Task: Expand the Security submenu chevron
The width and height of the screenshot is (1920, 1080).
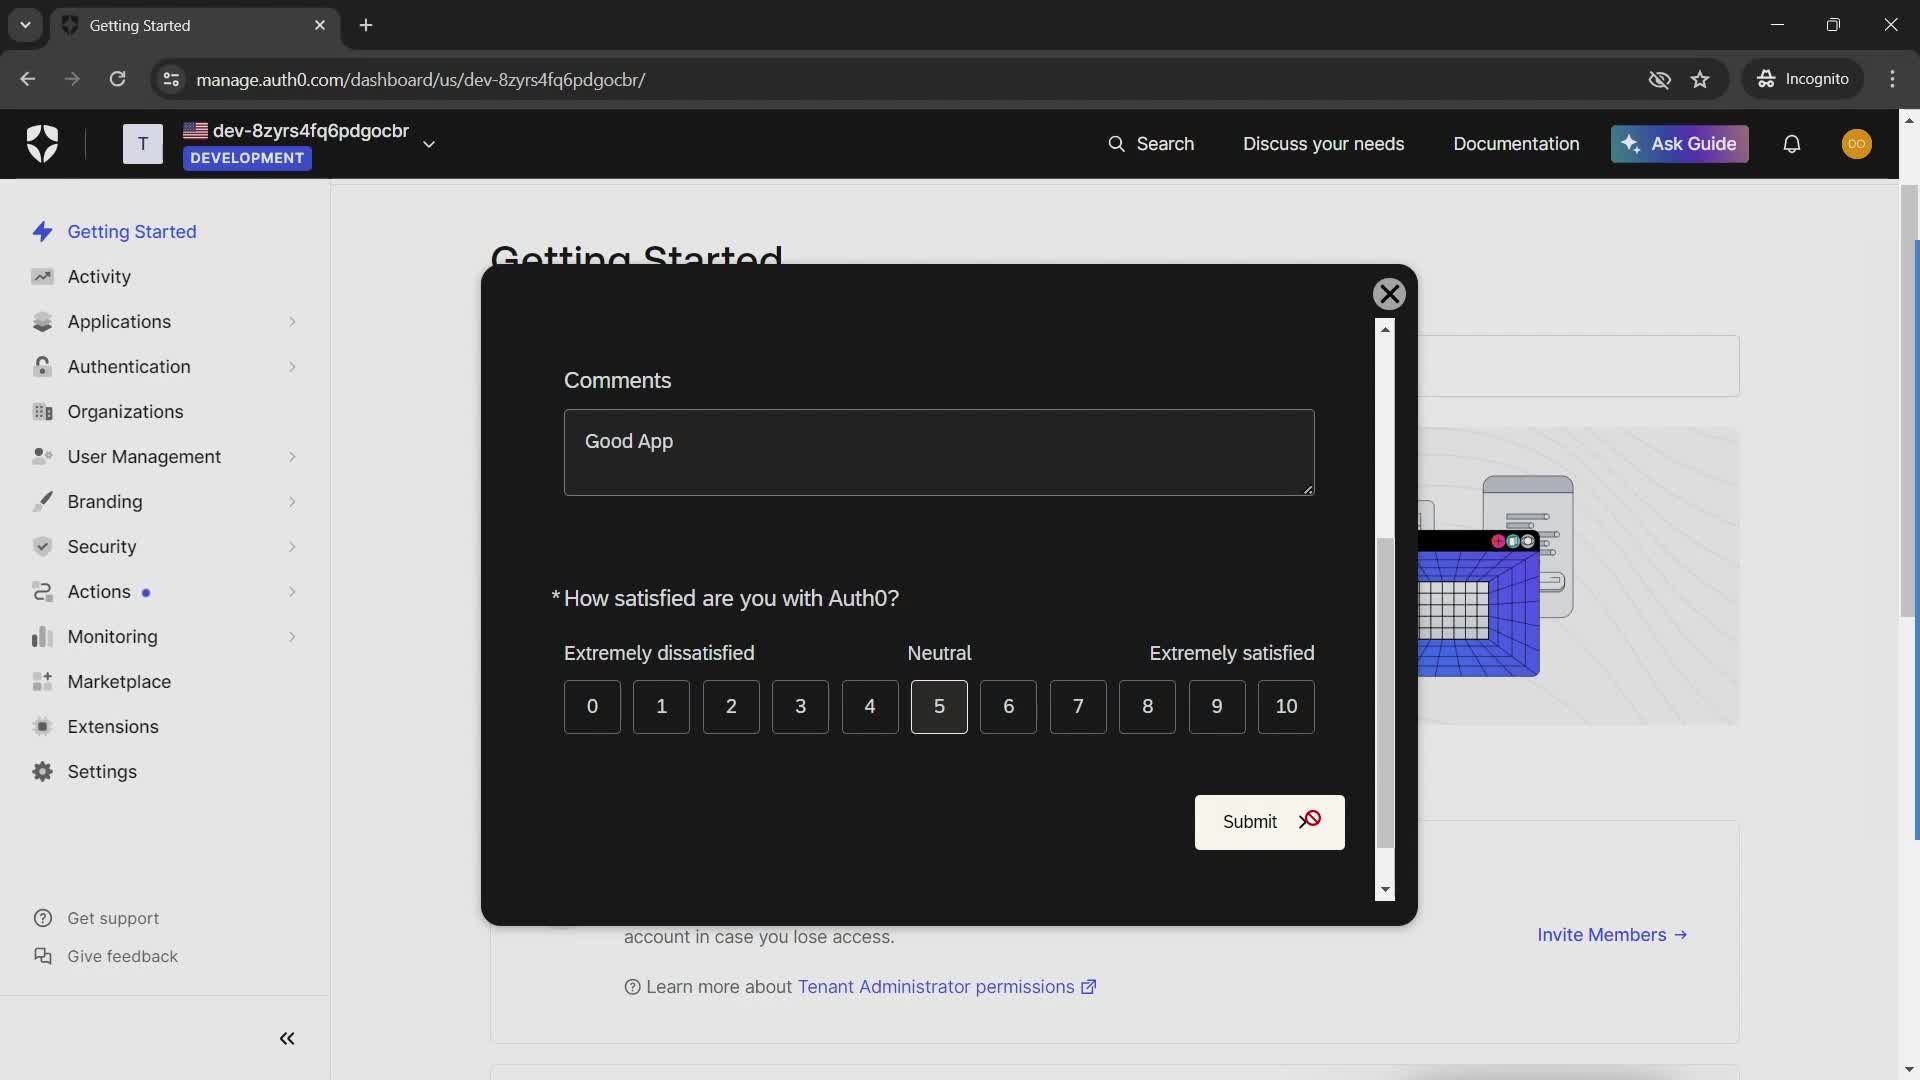Action: coord(292,547)
